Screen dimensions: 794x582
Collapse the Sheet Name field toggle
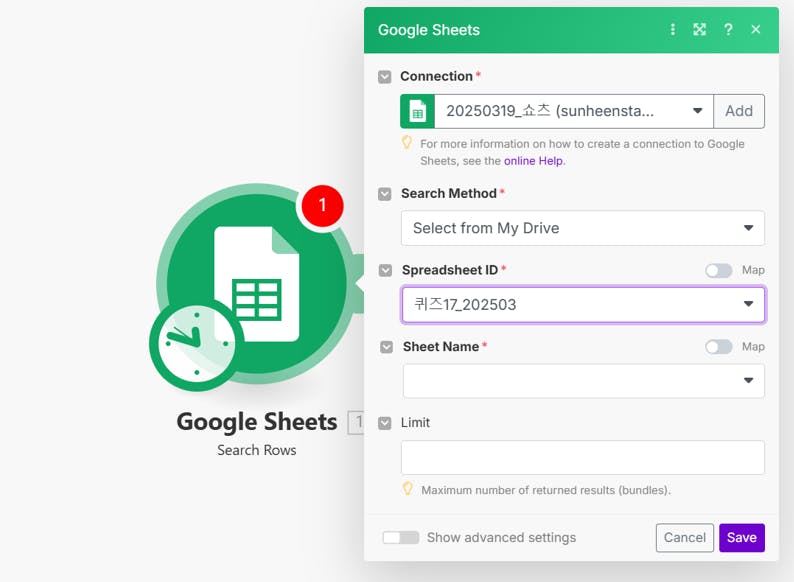click(x=386, y=347)
